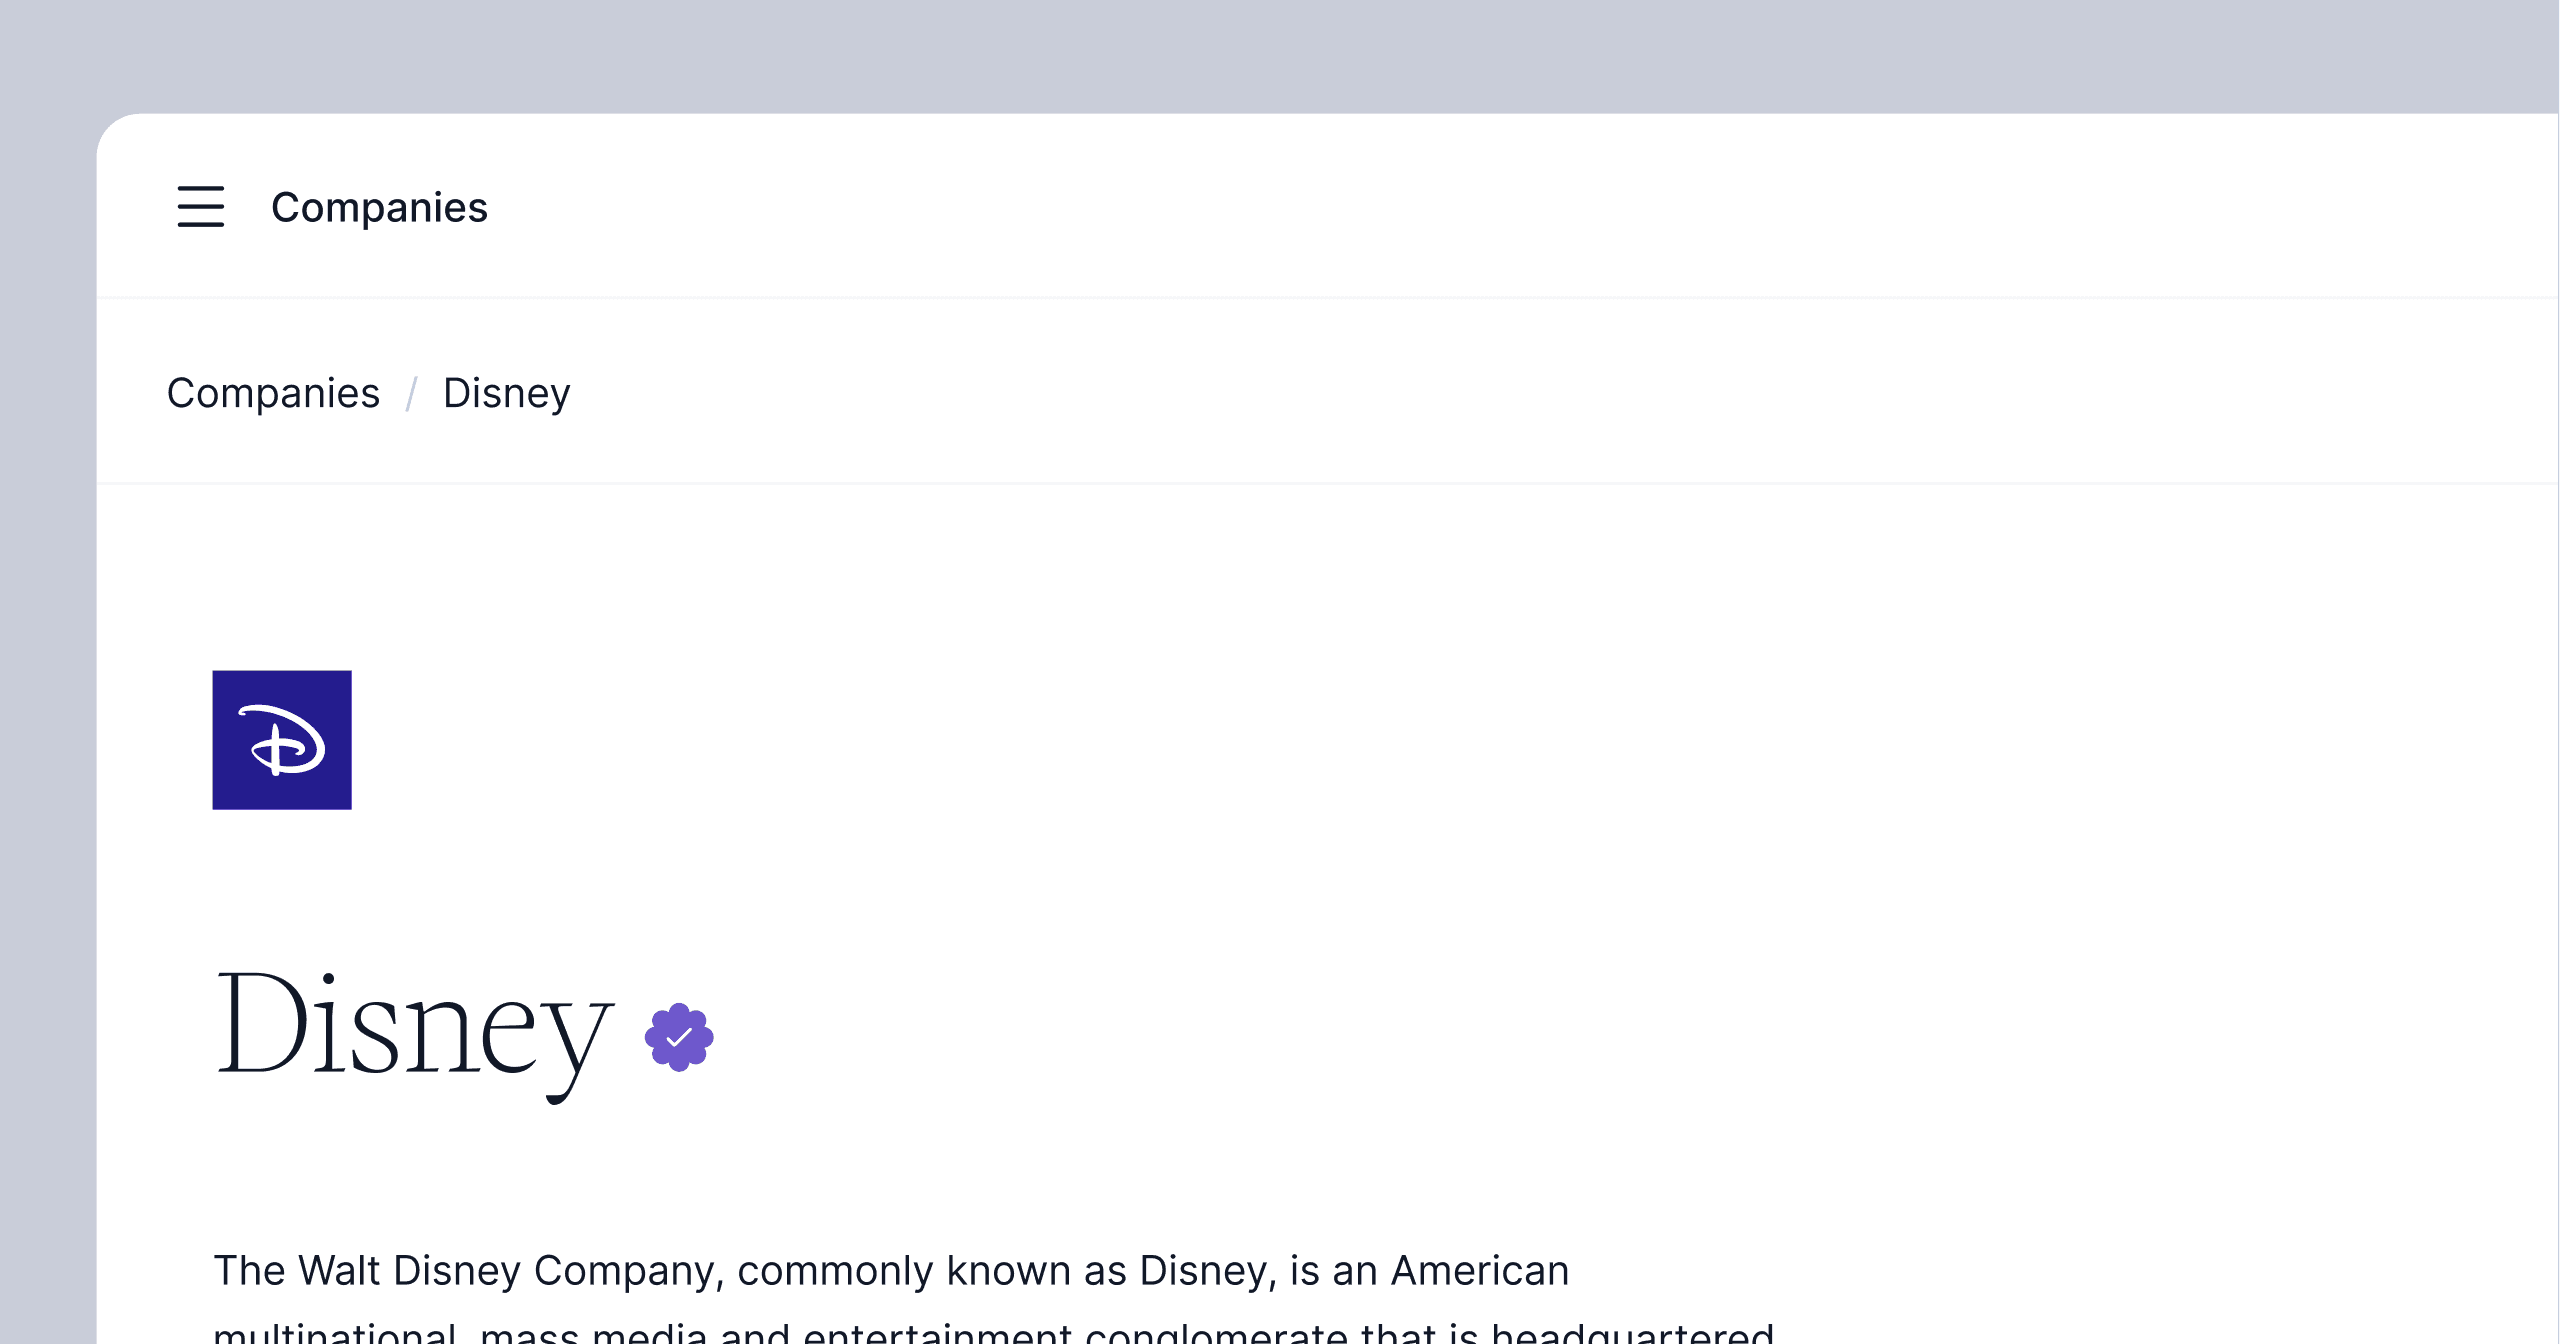Screen dimensions: 2560x1344
Task: Click the Companies header title
Action: 379,207
